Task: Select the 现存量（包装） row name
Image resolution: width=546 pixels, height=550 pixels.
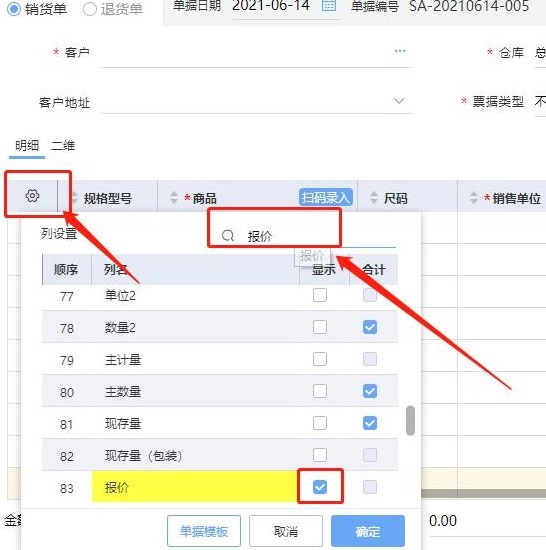Action: click(143, 456)
